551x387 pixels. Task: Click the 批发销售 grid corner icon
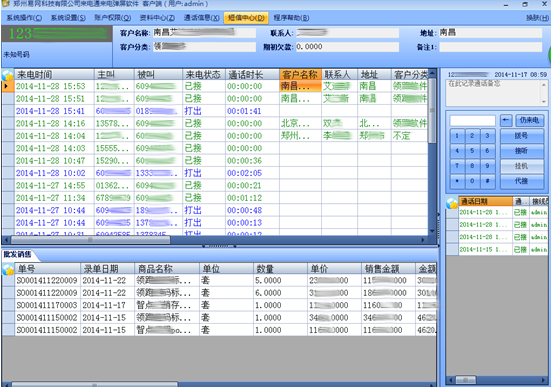pyautogui.click(x=8, y=269)
